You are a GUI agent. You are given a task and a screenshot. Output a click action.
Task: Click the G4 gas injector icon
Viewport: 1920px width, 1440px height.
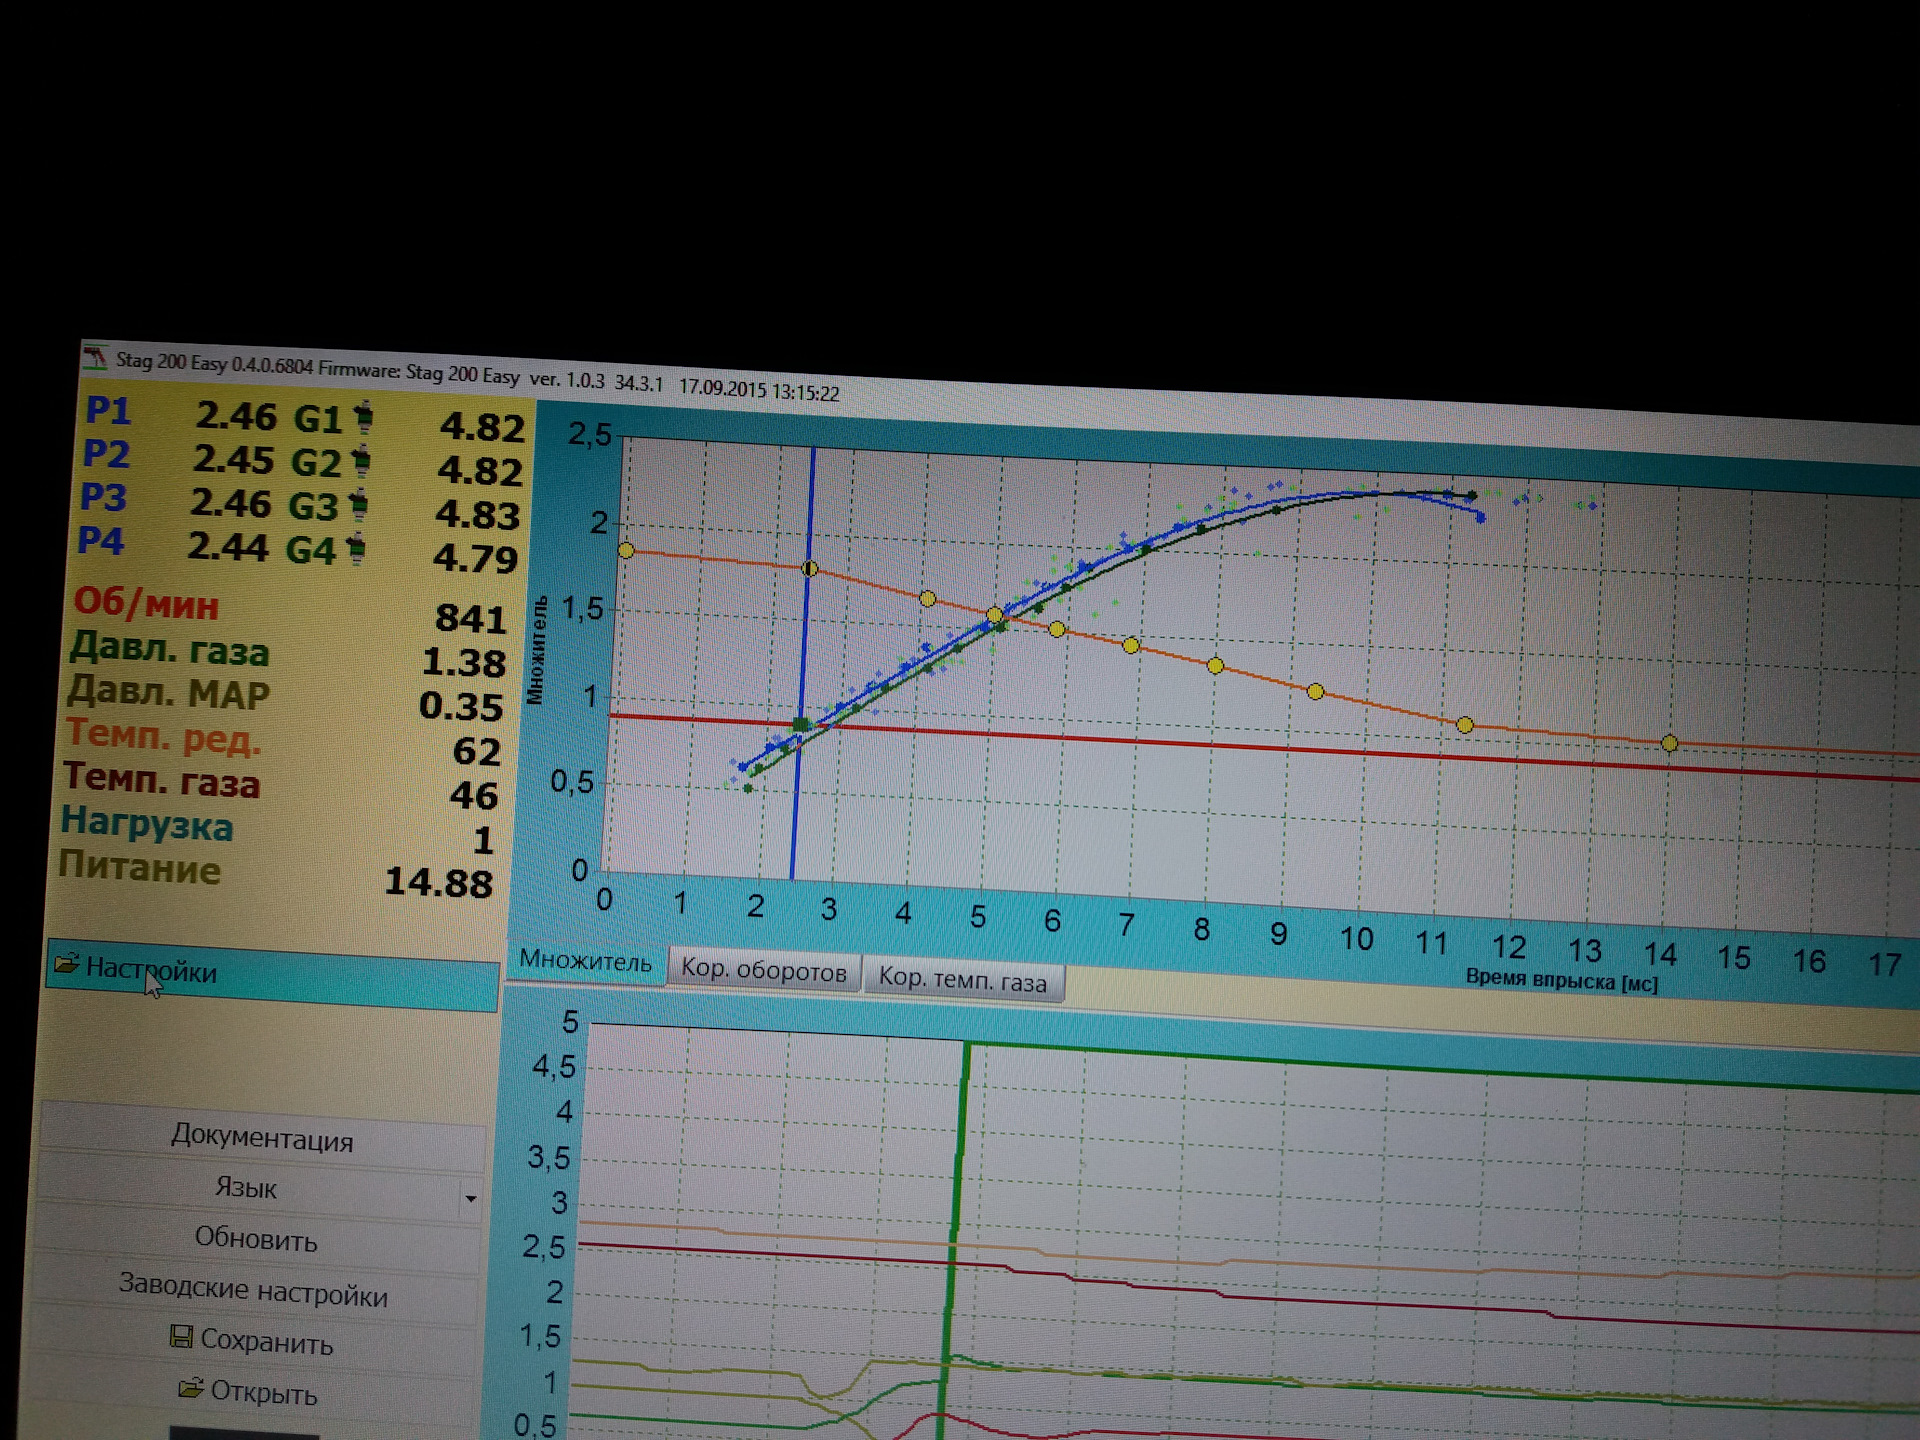(355, 548)
